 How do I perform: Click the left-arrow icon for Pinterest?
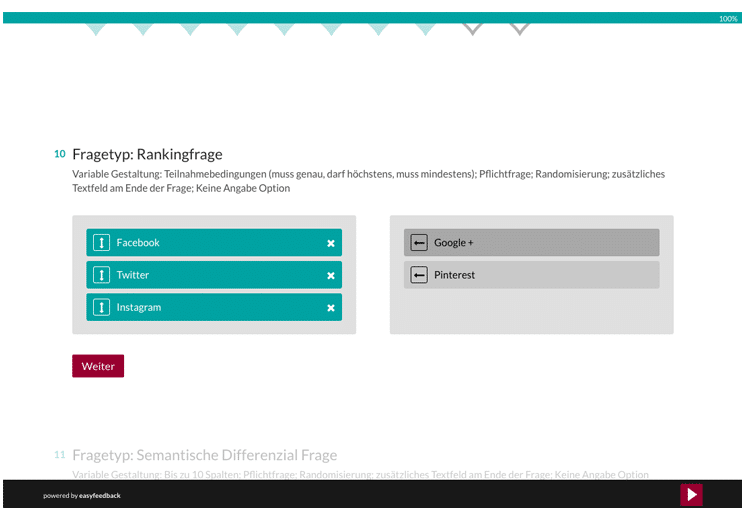pyautogui.click(x=419, y=275)
